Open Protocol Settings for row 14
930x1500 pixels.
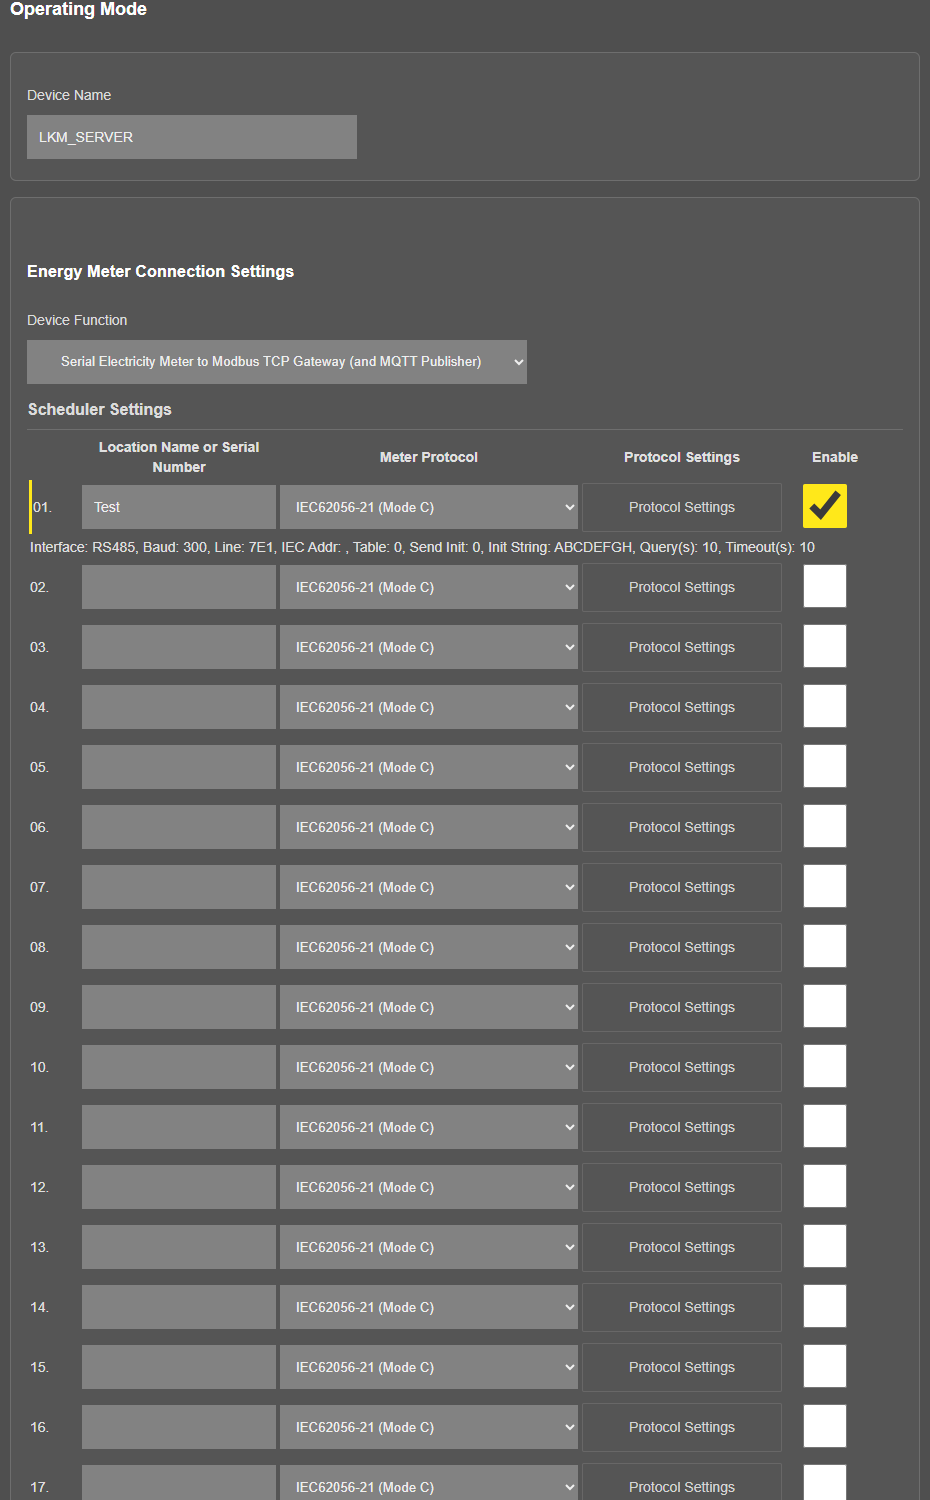point(682,1307)
